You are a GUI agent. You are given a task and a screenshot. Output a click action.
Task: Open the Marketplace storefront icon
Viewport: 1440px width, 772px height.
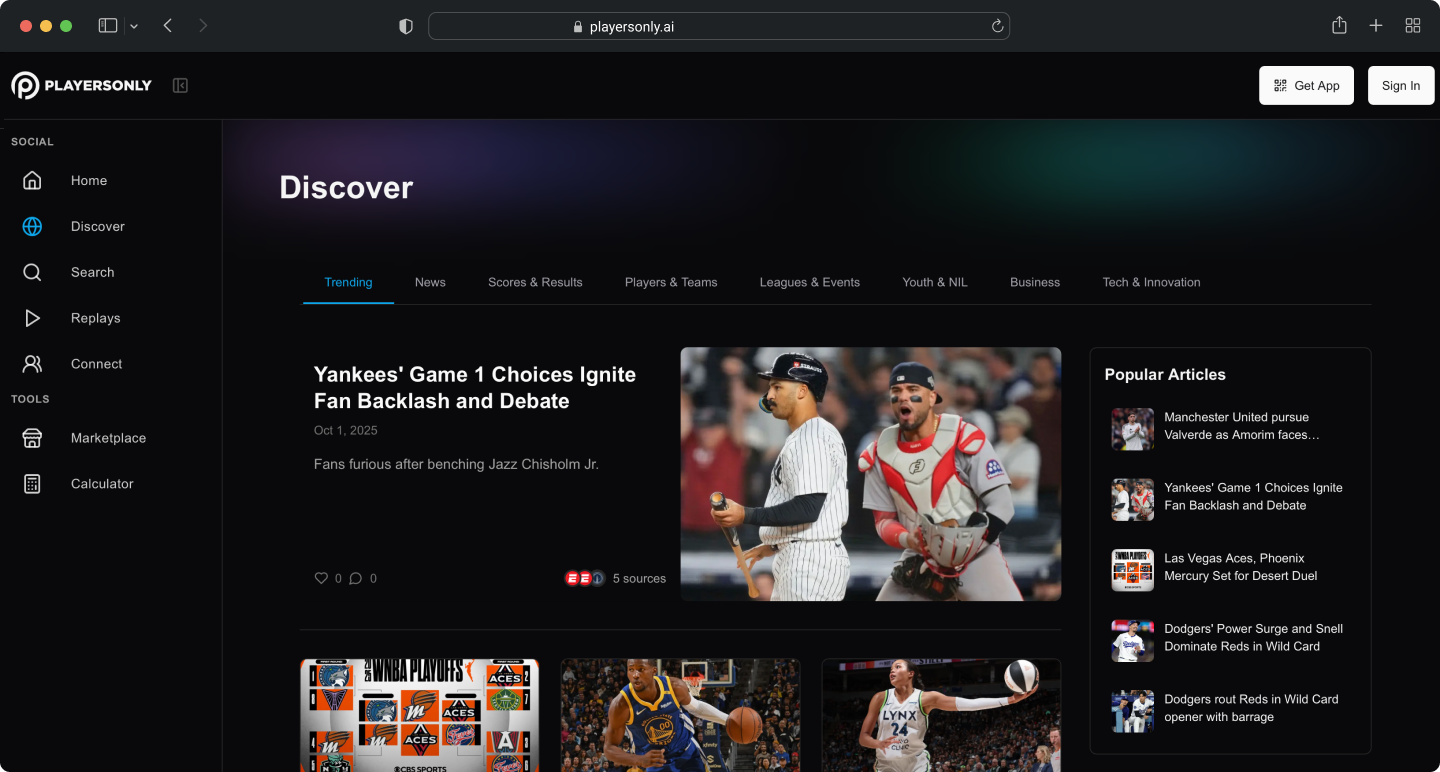point(32,438)
